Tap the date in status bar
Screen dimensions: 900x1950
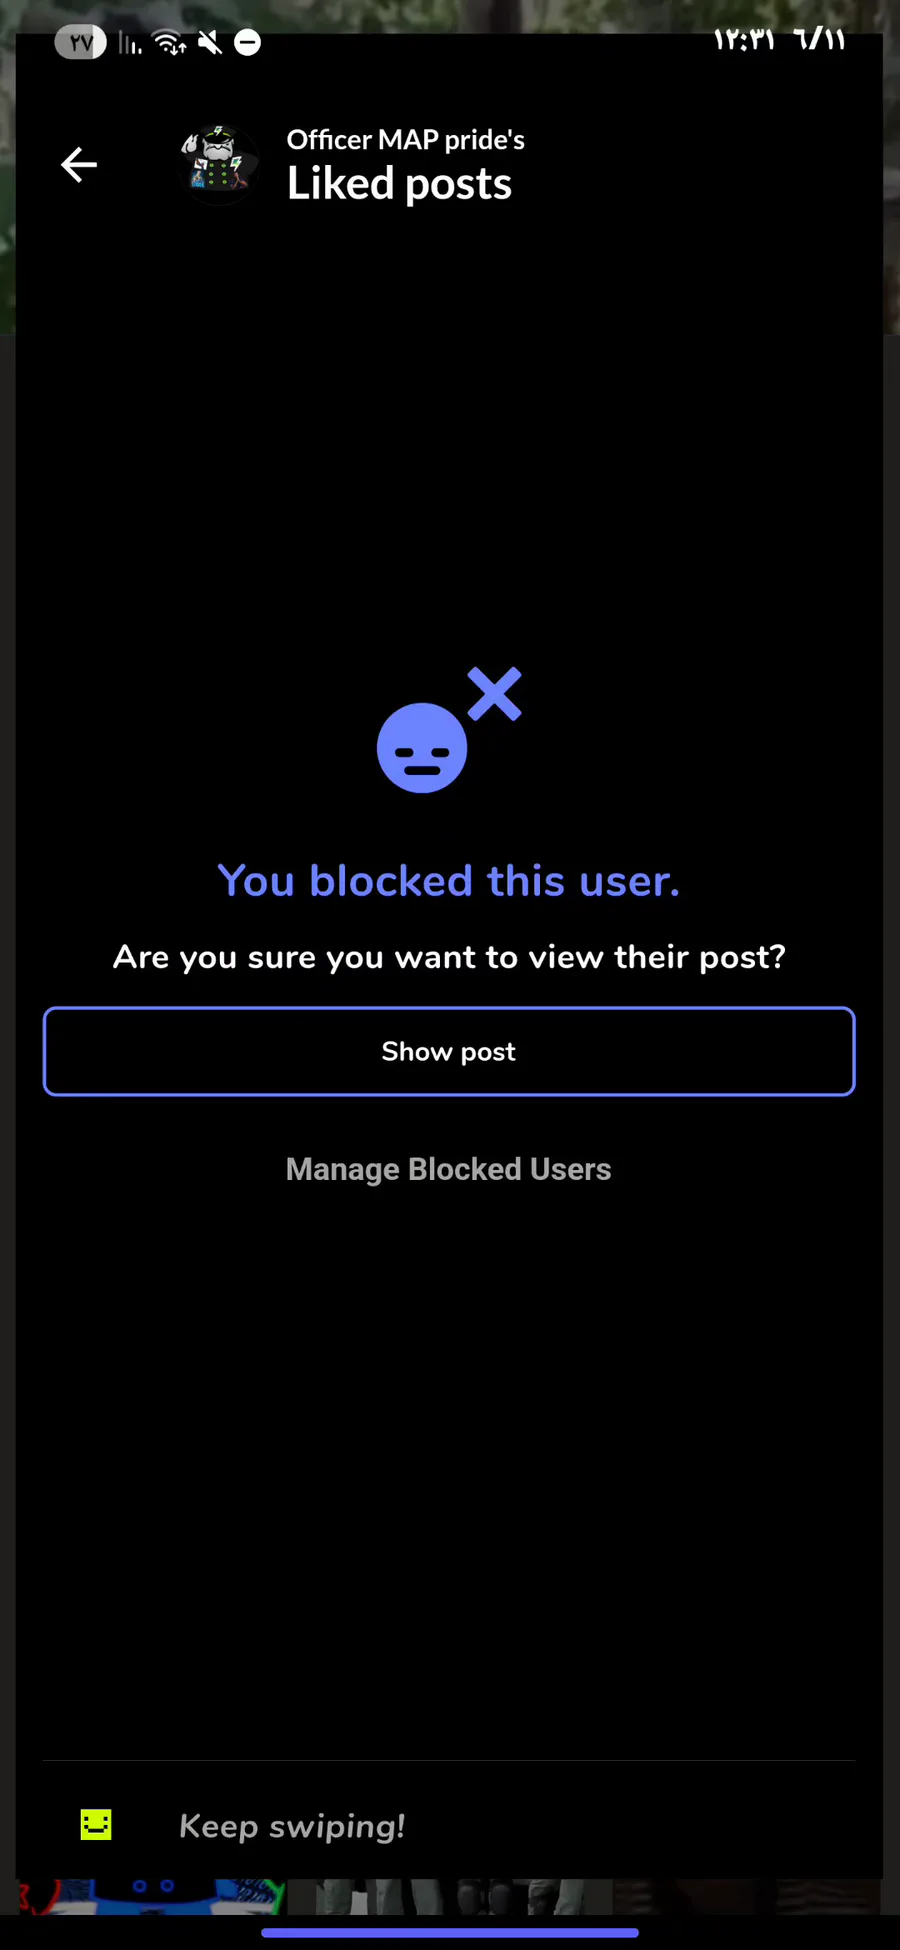tap(819, 40)
